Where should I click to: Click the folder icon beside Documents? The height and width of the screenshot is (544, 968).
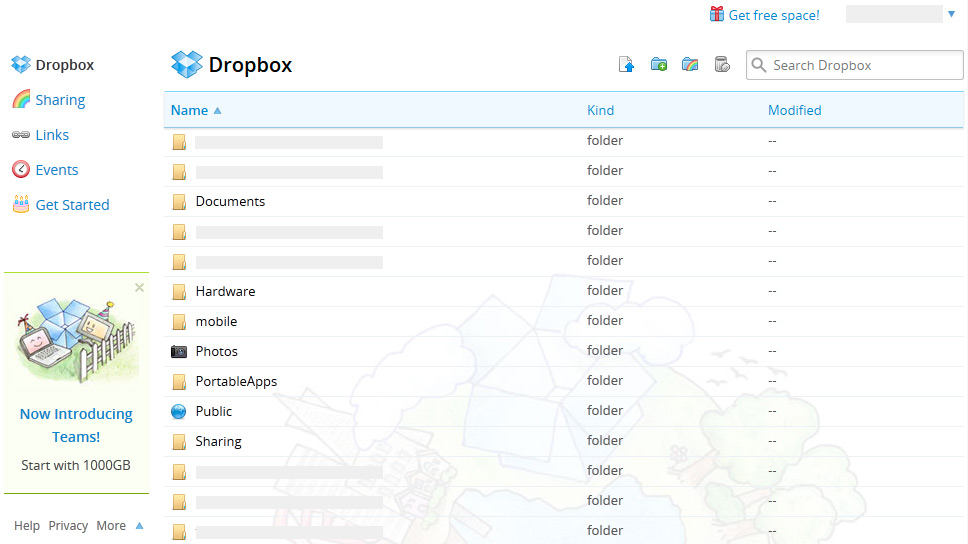[x=180, y=201]
